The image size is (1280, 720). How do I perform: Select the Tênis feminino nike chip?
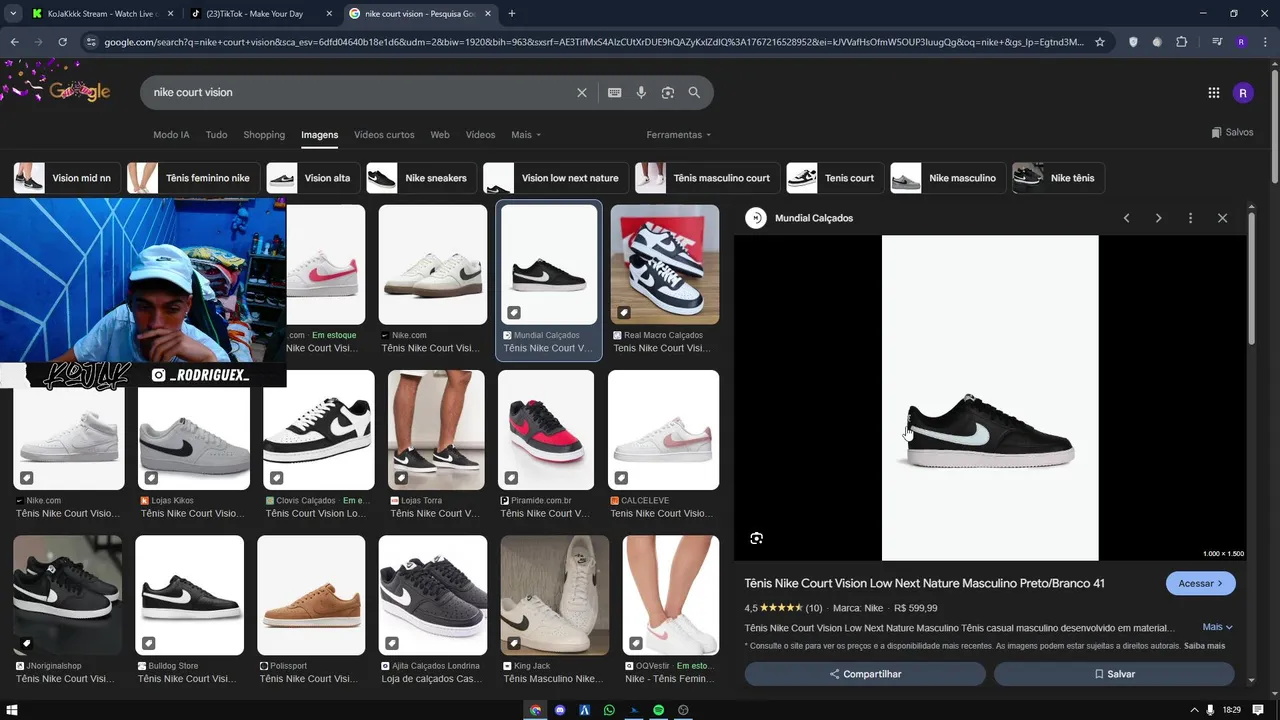pyautogui.click(x=194, y=178)
